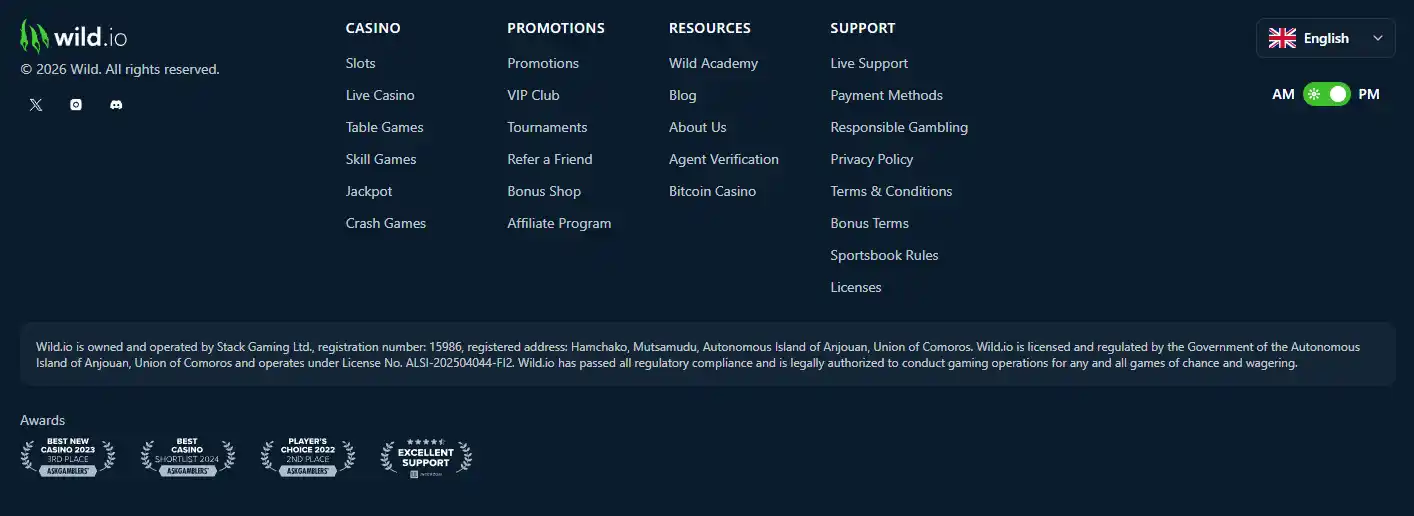Click the Excellent Support award badge
Viewport: 1414px width, 516px height.
click(x=426, y=457)
